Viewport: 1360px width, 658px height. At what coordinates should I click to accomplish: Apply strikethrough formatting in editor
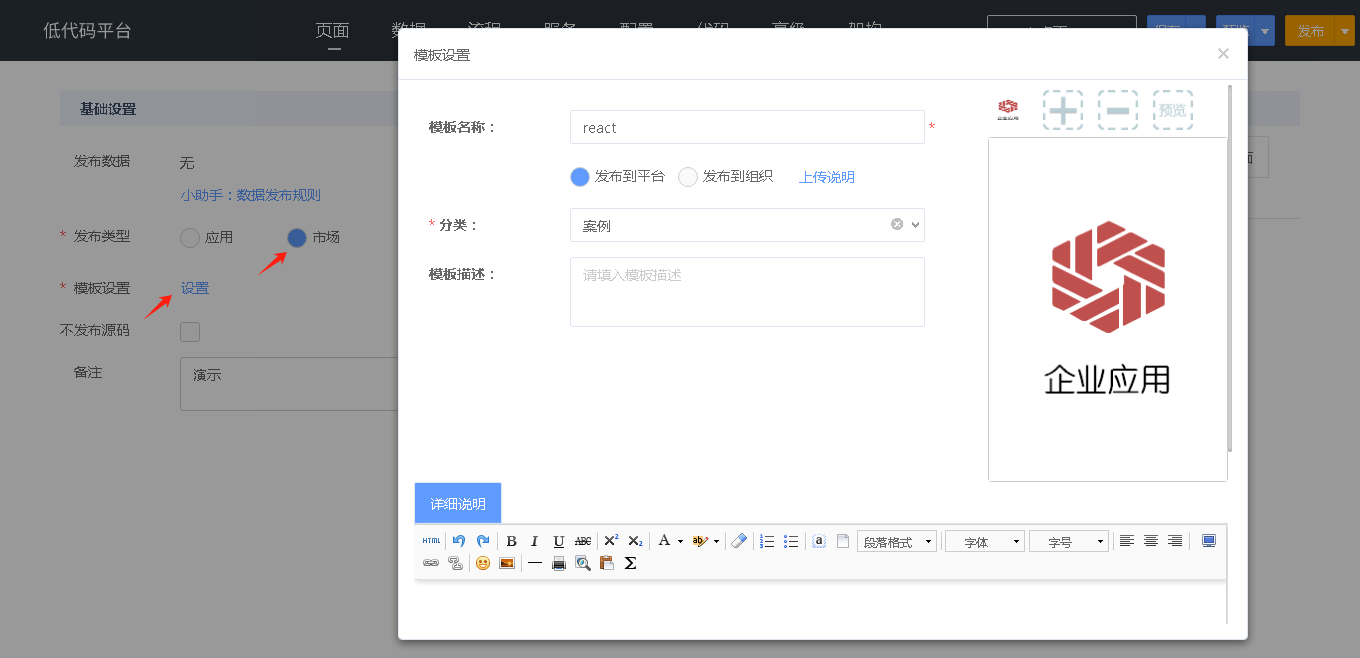click(583, 541)
